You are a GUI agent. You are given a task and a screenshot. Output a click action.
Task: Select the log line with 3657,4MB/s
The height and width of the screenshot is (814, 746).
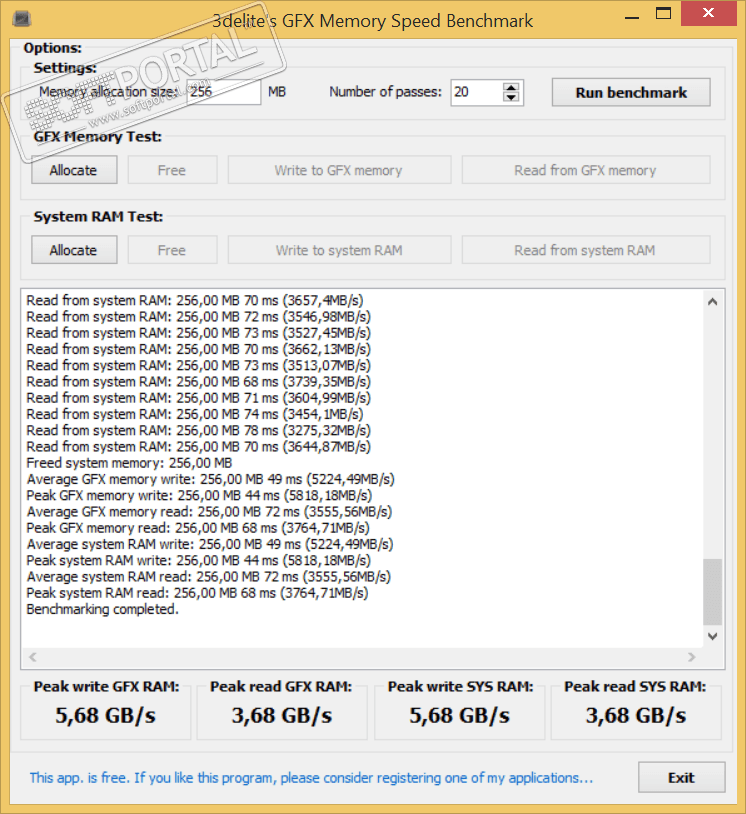click(x=195, y=301)
